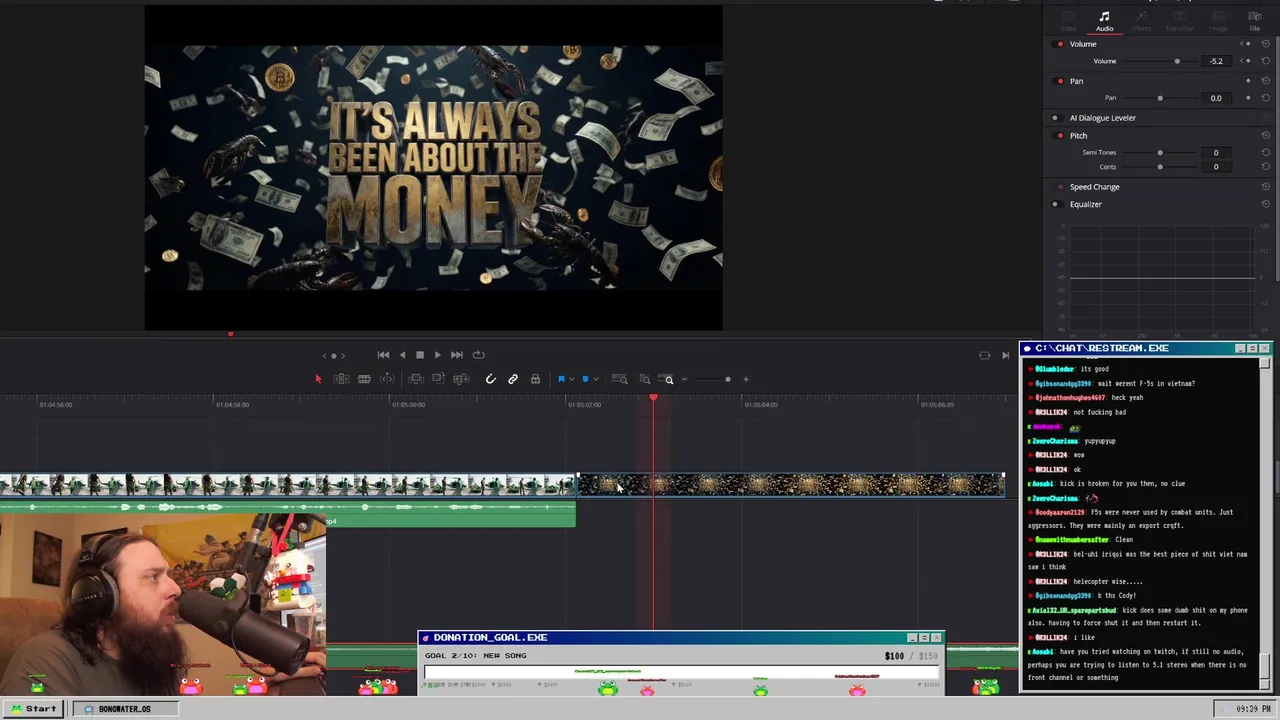Viewport: 1280px width, 720px height.
Task: Open the marker color dropdown arrow
Action: [x=596, y=379]
